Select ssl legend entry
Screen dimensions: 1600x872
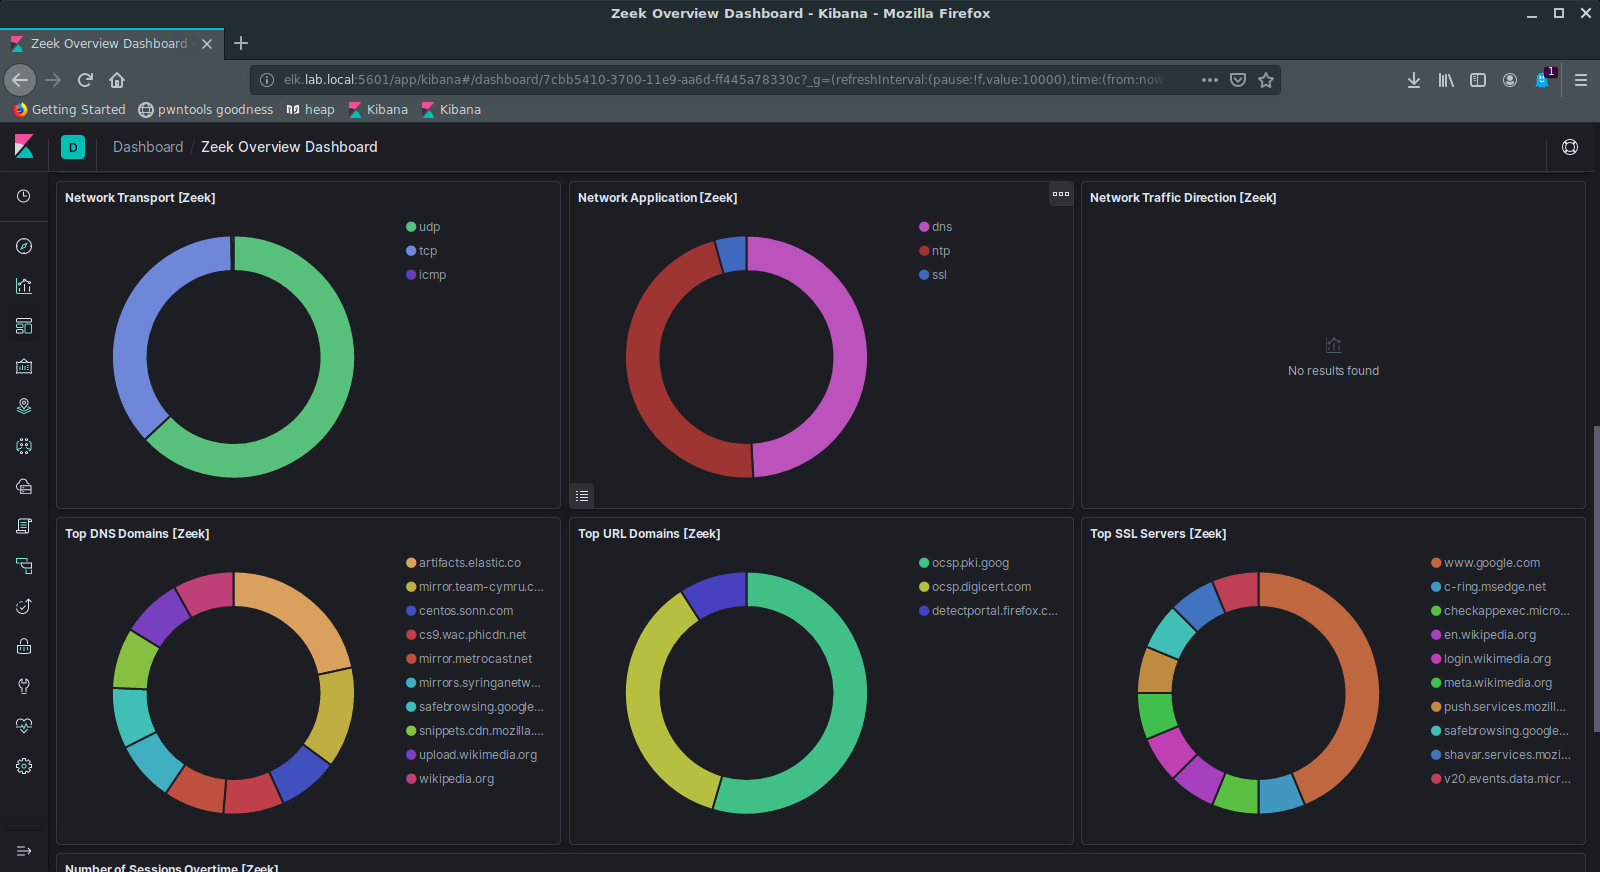[933, 275]
